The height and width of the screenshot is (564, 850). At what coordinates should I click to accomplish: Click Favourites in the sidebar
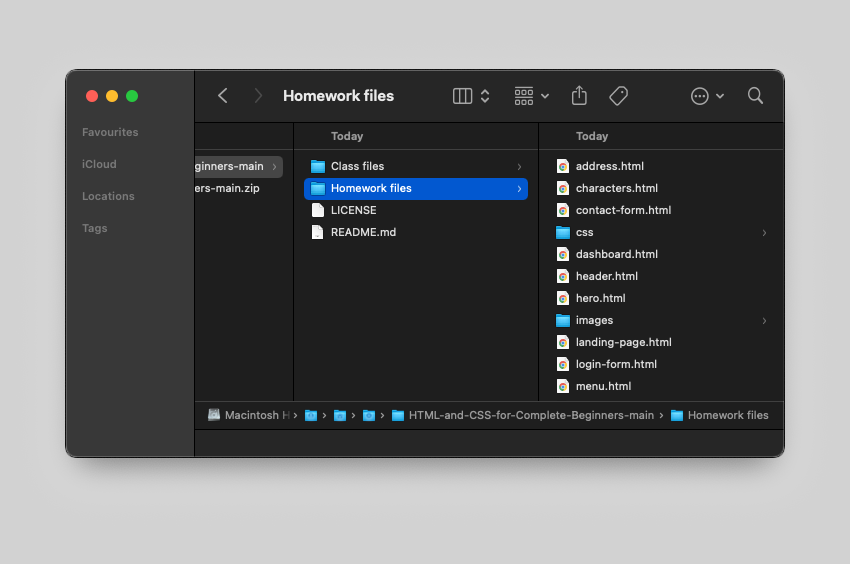pos(110,132)
